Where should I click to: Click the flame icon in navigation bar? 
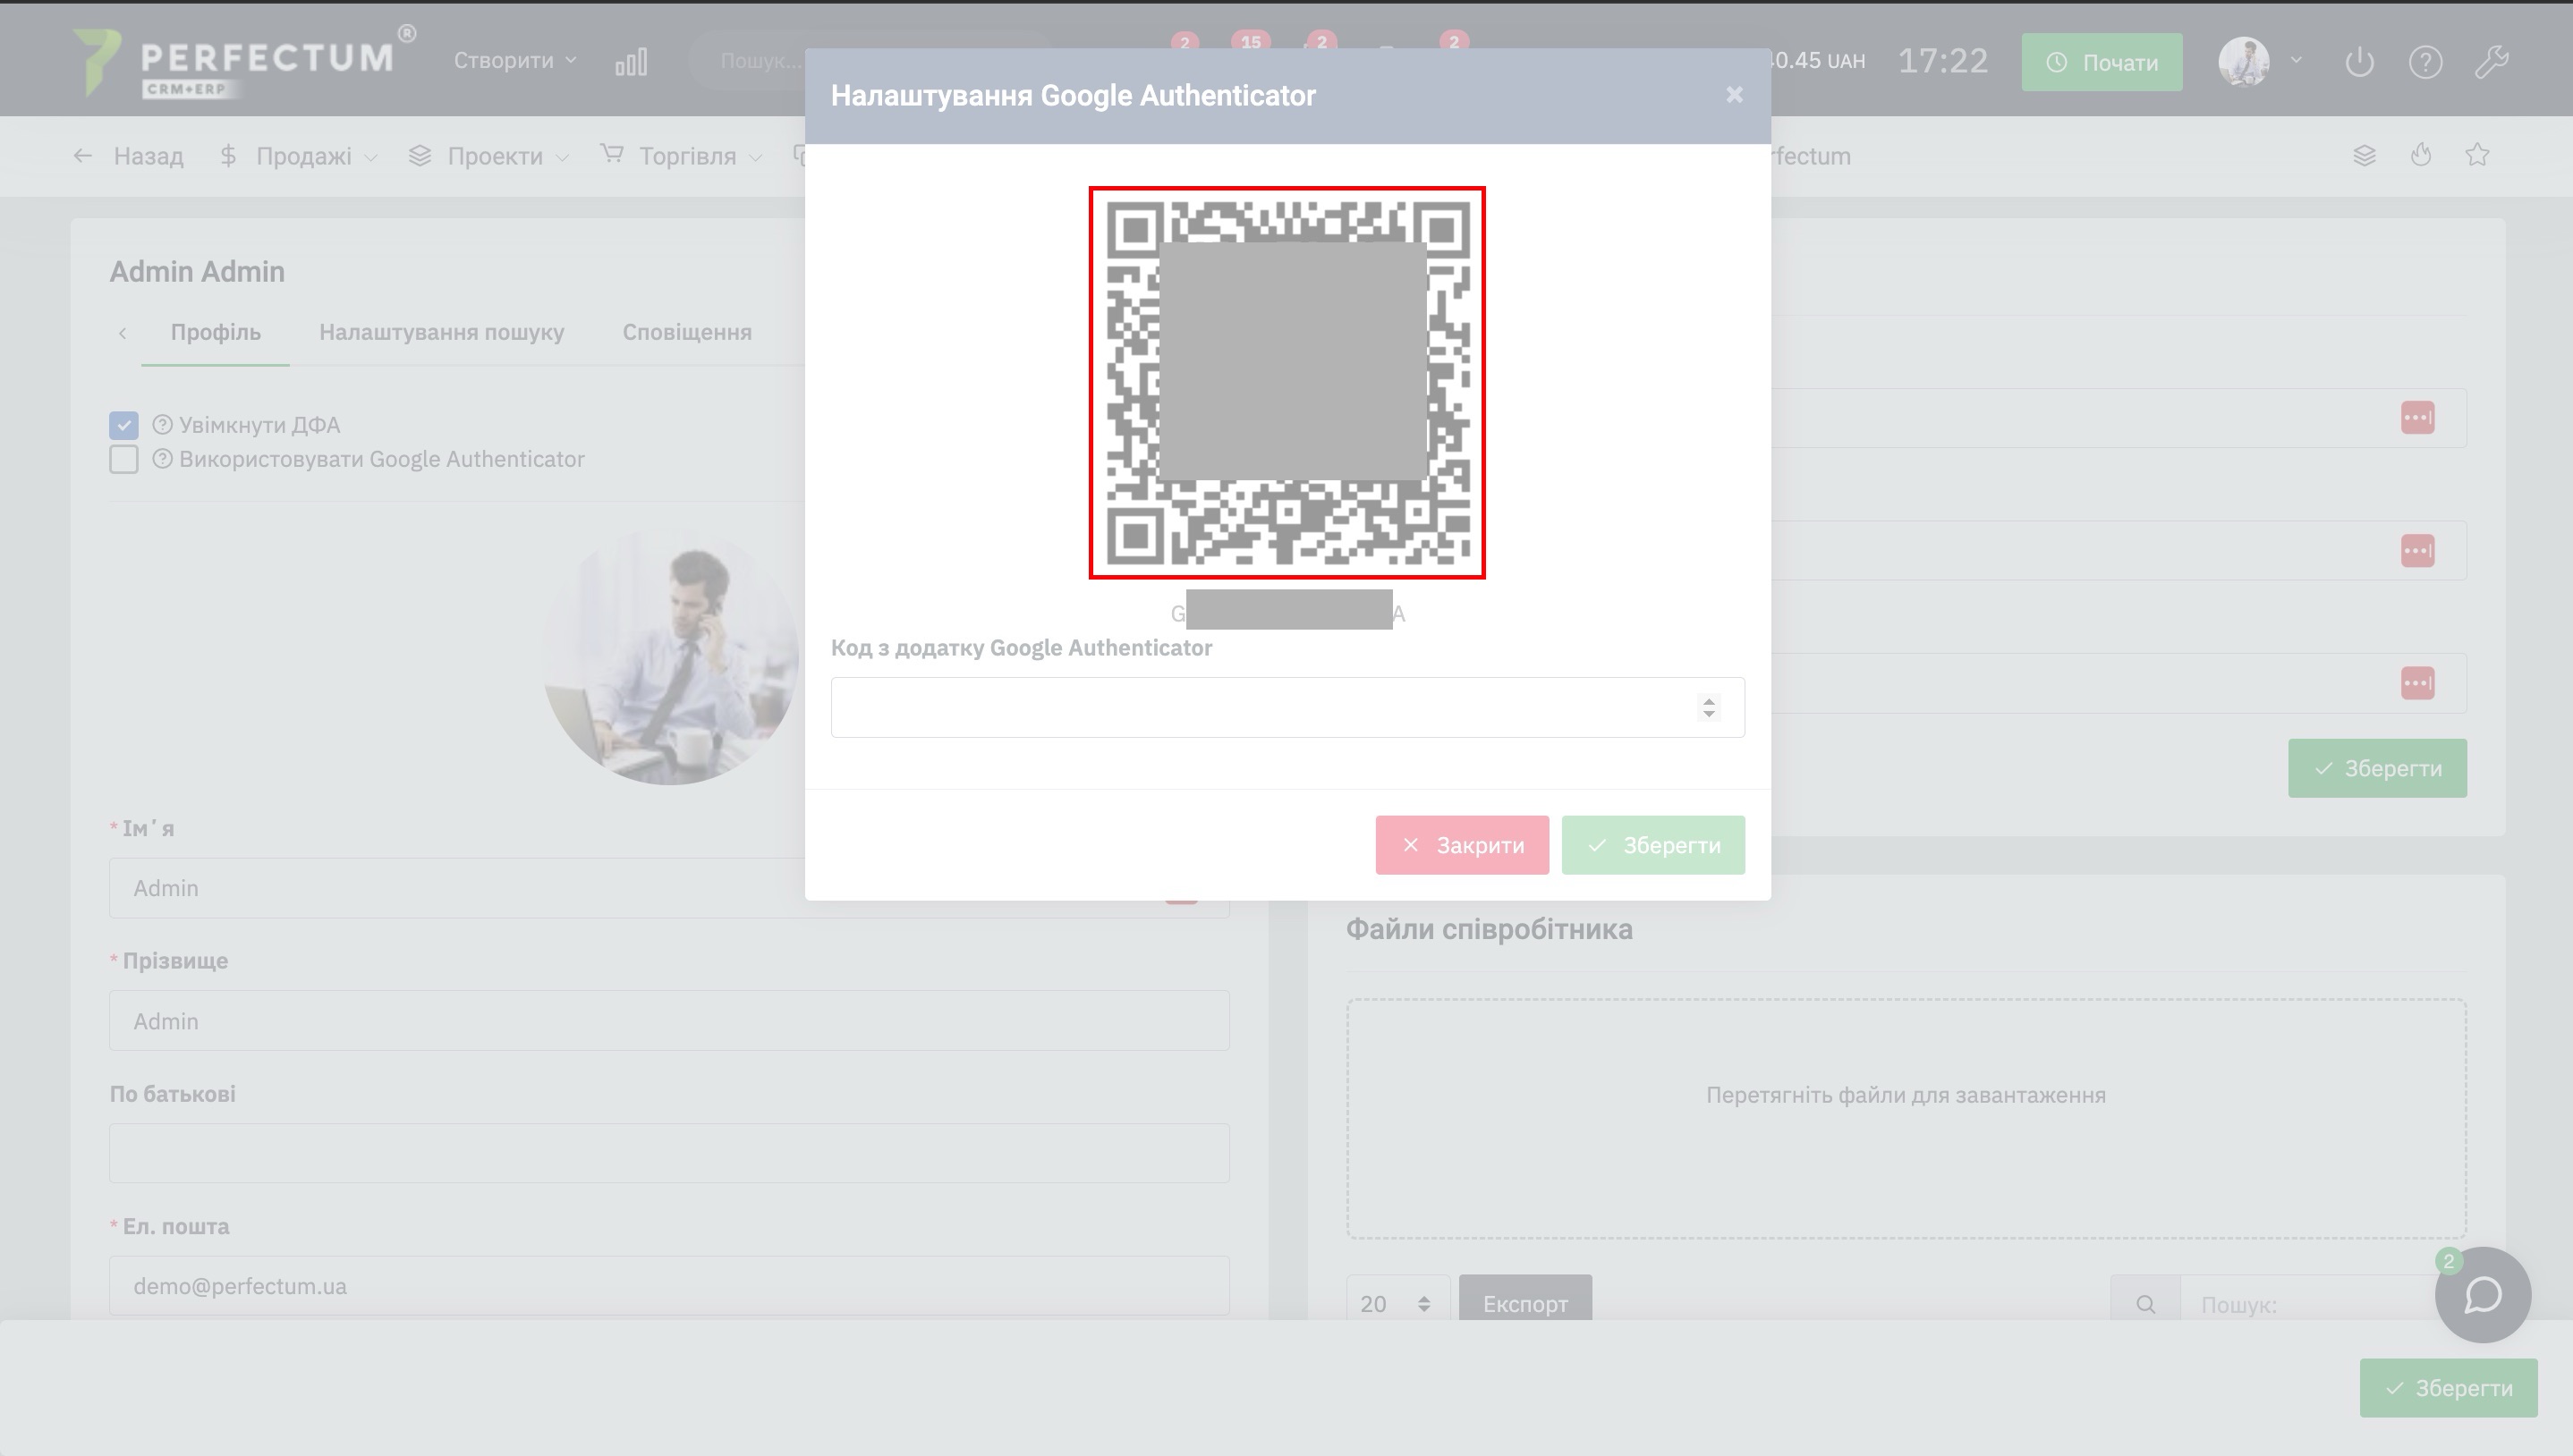pyautogui.click(x=2420, y=155)
